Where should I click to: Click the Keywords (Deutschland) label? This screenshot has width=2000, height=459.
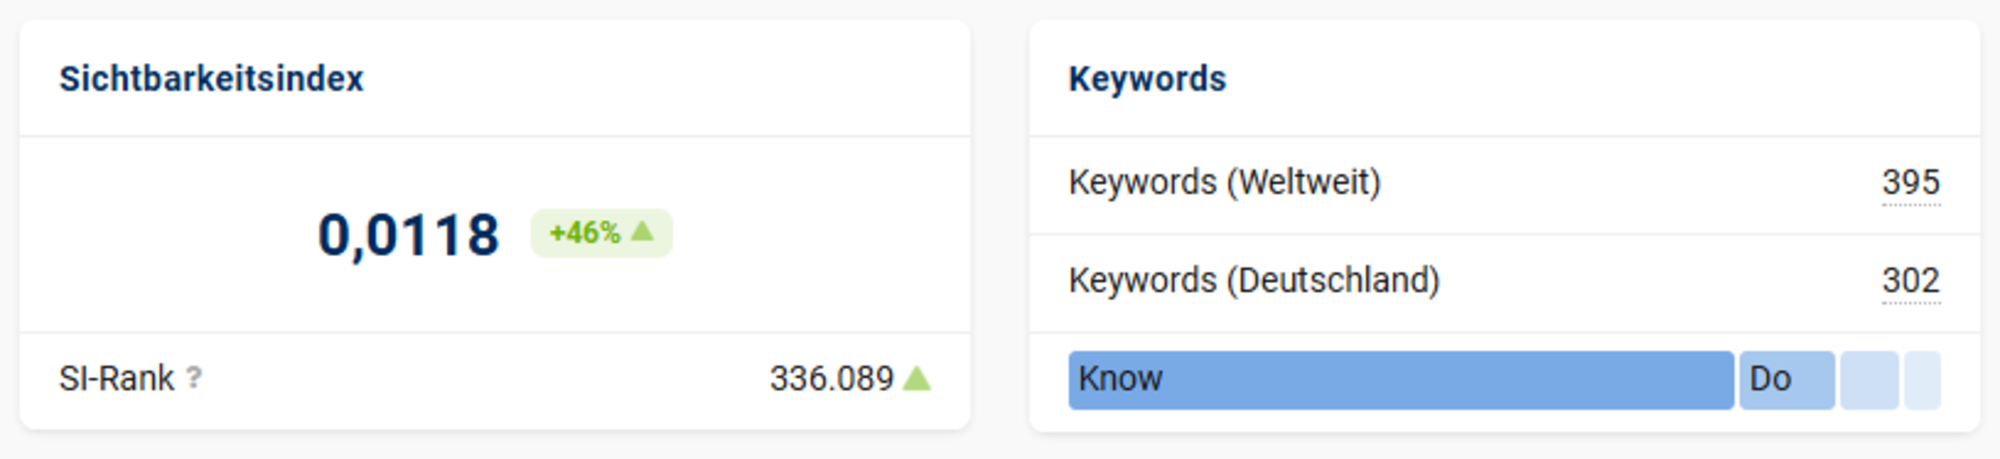click(x=1254, y=280)
